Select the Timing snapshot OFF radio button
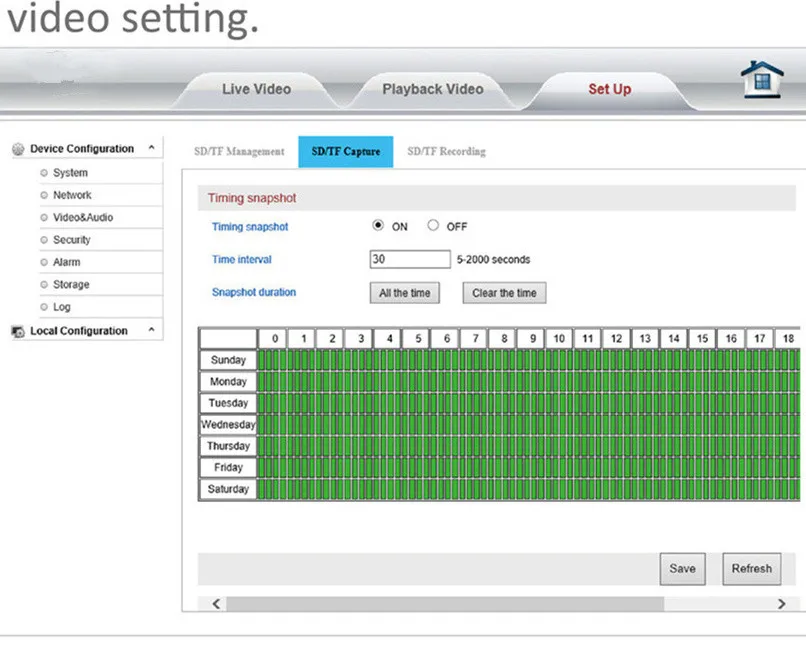Screen dimensions: 806x652 click(433, 225)
